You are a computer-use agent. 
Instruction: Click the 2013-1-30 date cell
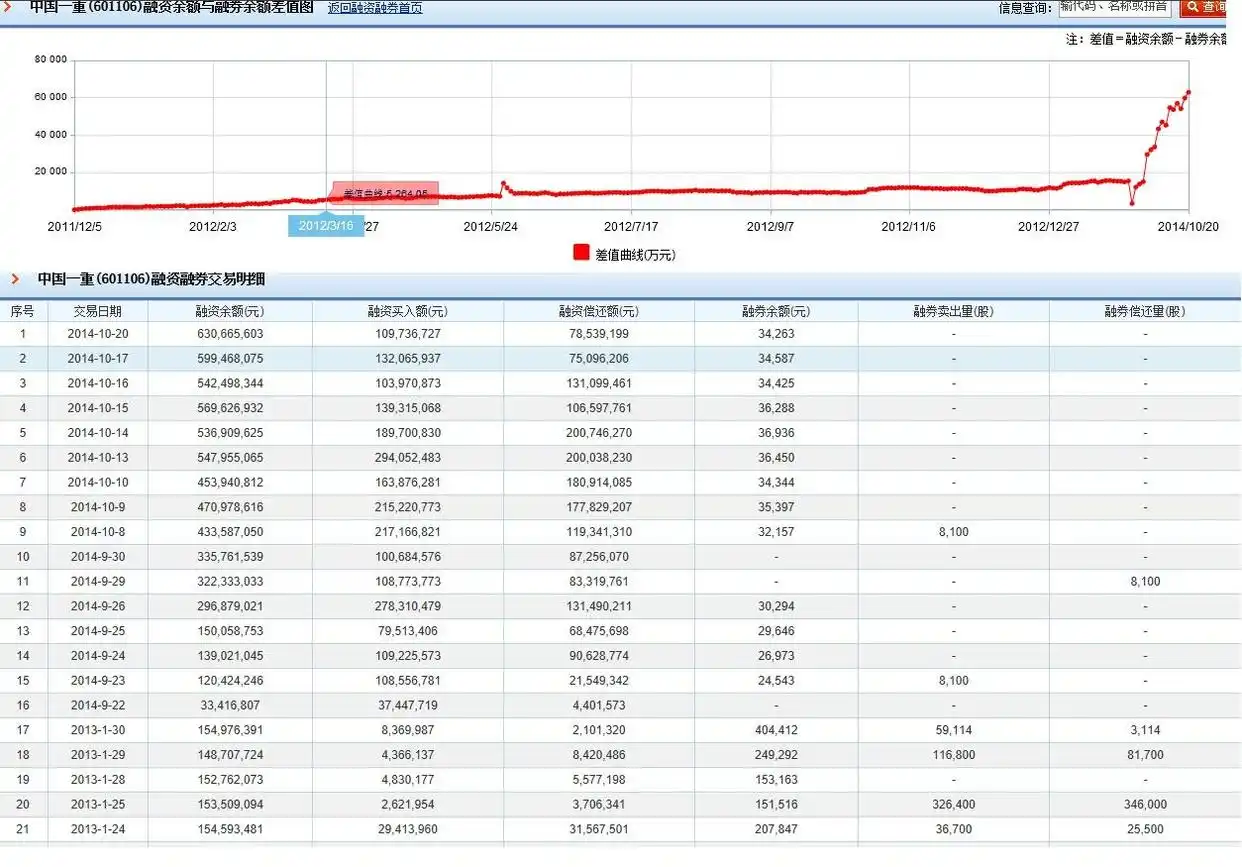(x=97, y=730)
